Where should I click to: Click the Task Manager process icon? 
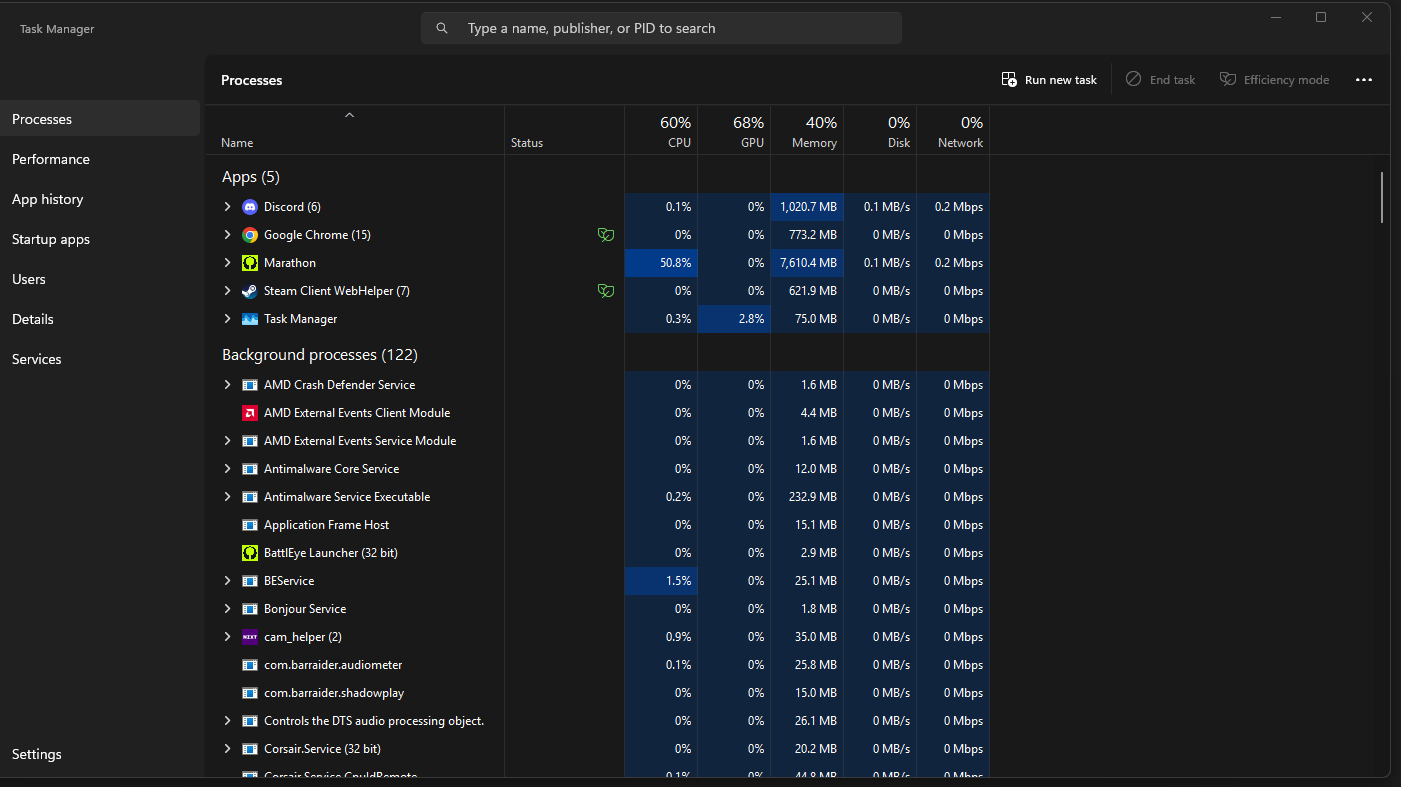pyautogui.click(x=250, y=319)
